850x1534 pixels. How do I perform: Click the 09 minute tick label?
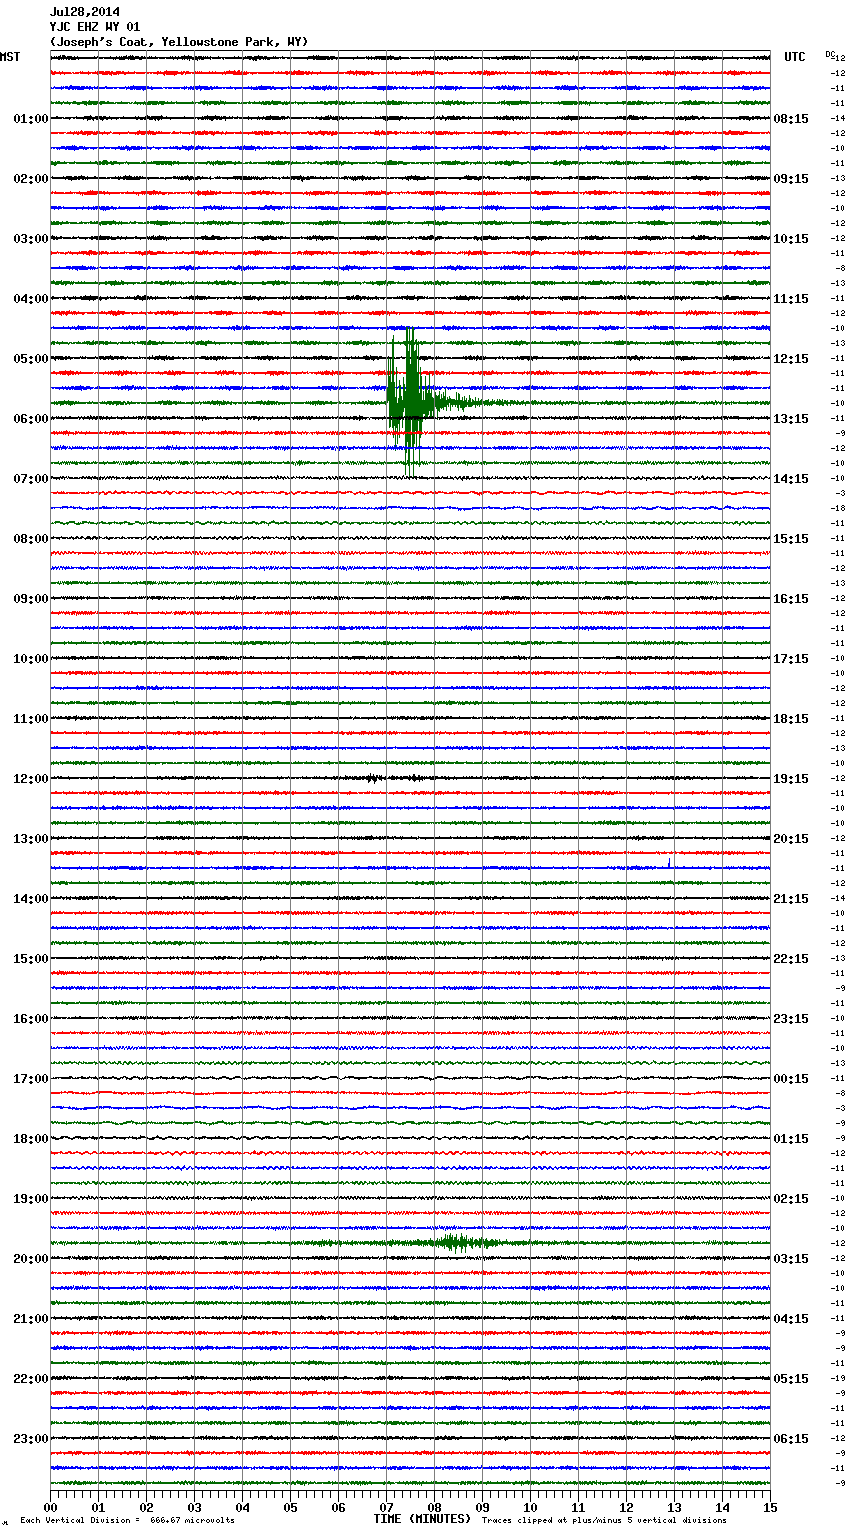[482, 1507]
